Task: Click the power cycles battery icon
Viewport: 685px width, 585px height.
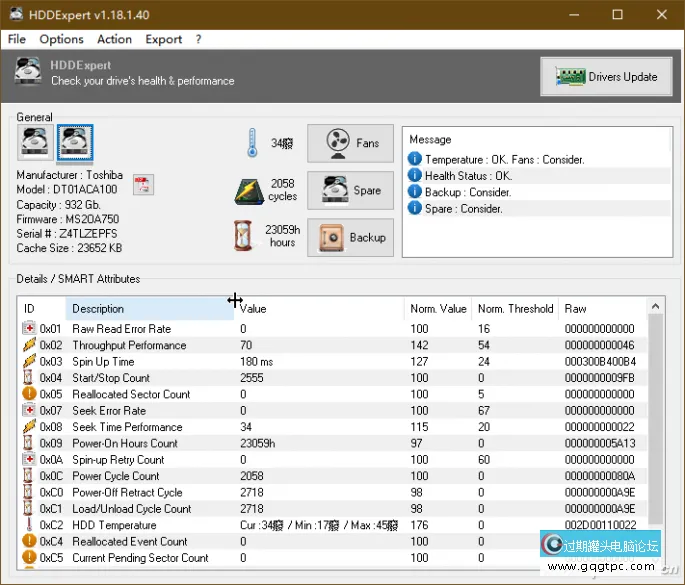Action: (250, 190)
